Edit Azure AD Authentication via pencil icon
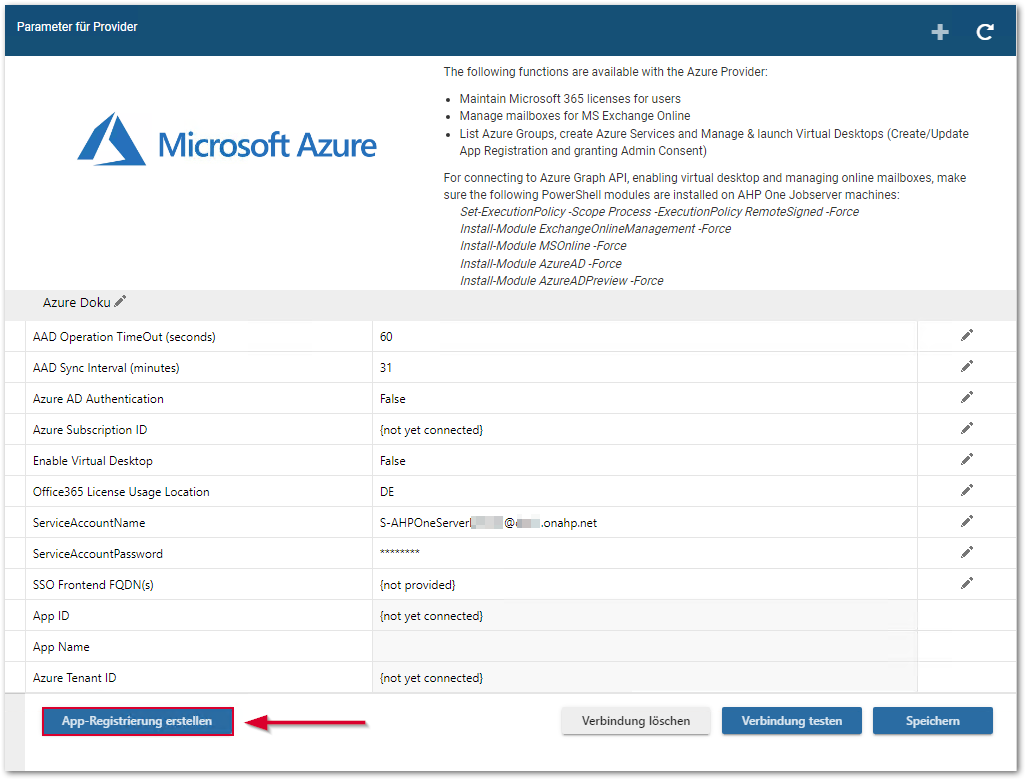The height and width of the screenshot is (780, 1026). [x=966, y=397]
